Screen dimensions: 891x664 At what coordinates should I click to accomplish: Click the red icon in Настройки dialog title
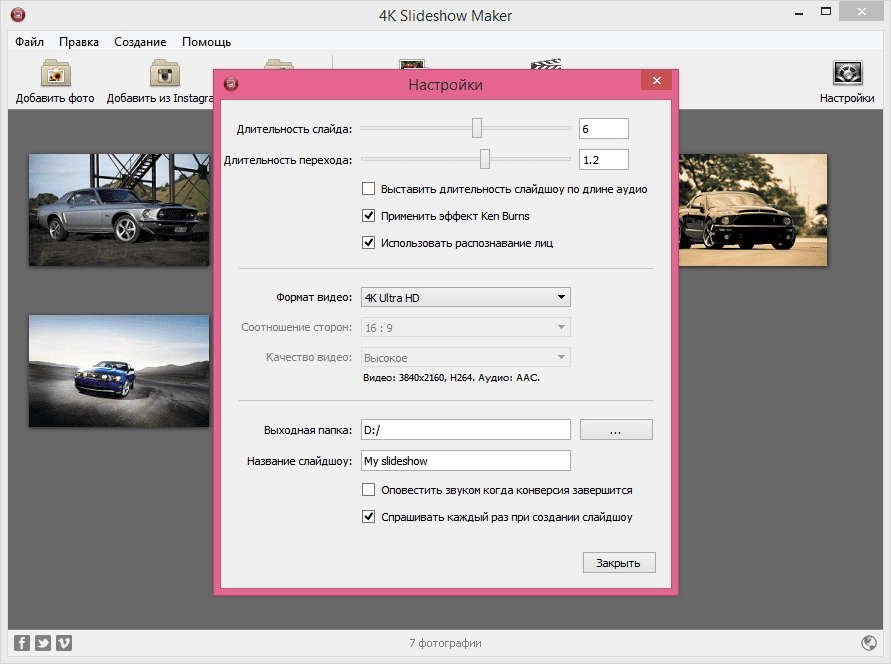[231, 84]
